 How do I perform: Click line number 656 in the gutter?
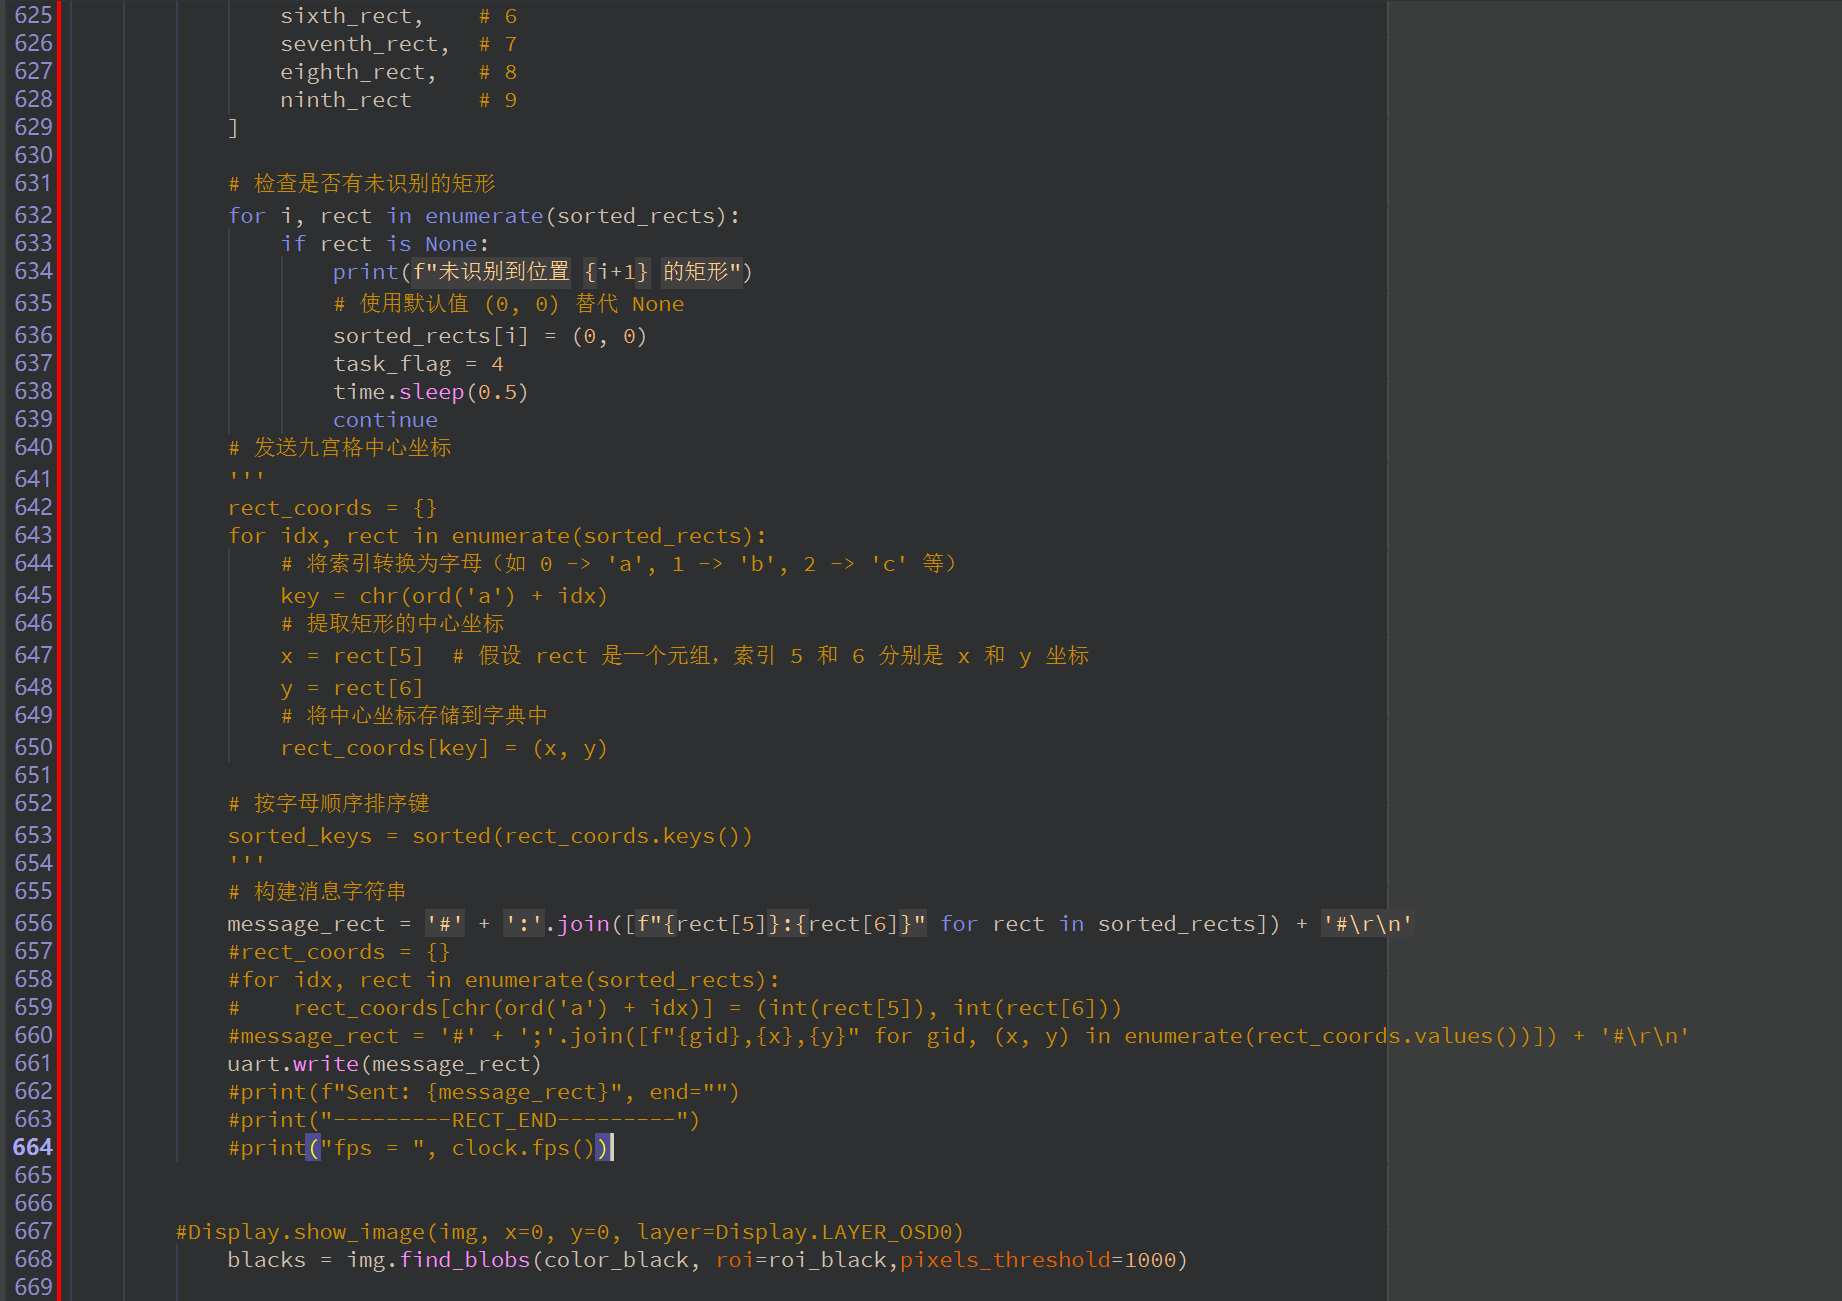[x=33, y=923]
